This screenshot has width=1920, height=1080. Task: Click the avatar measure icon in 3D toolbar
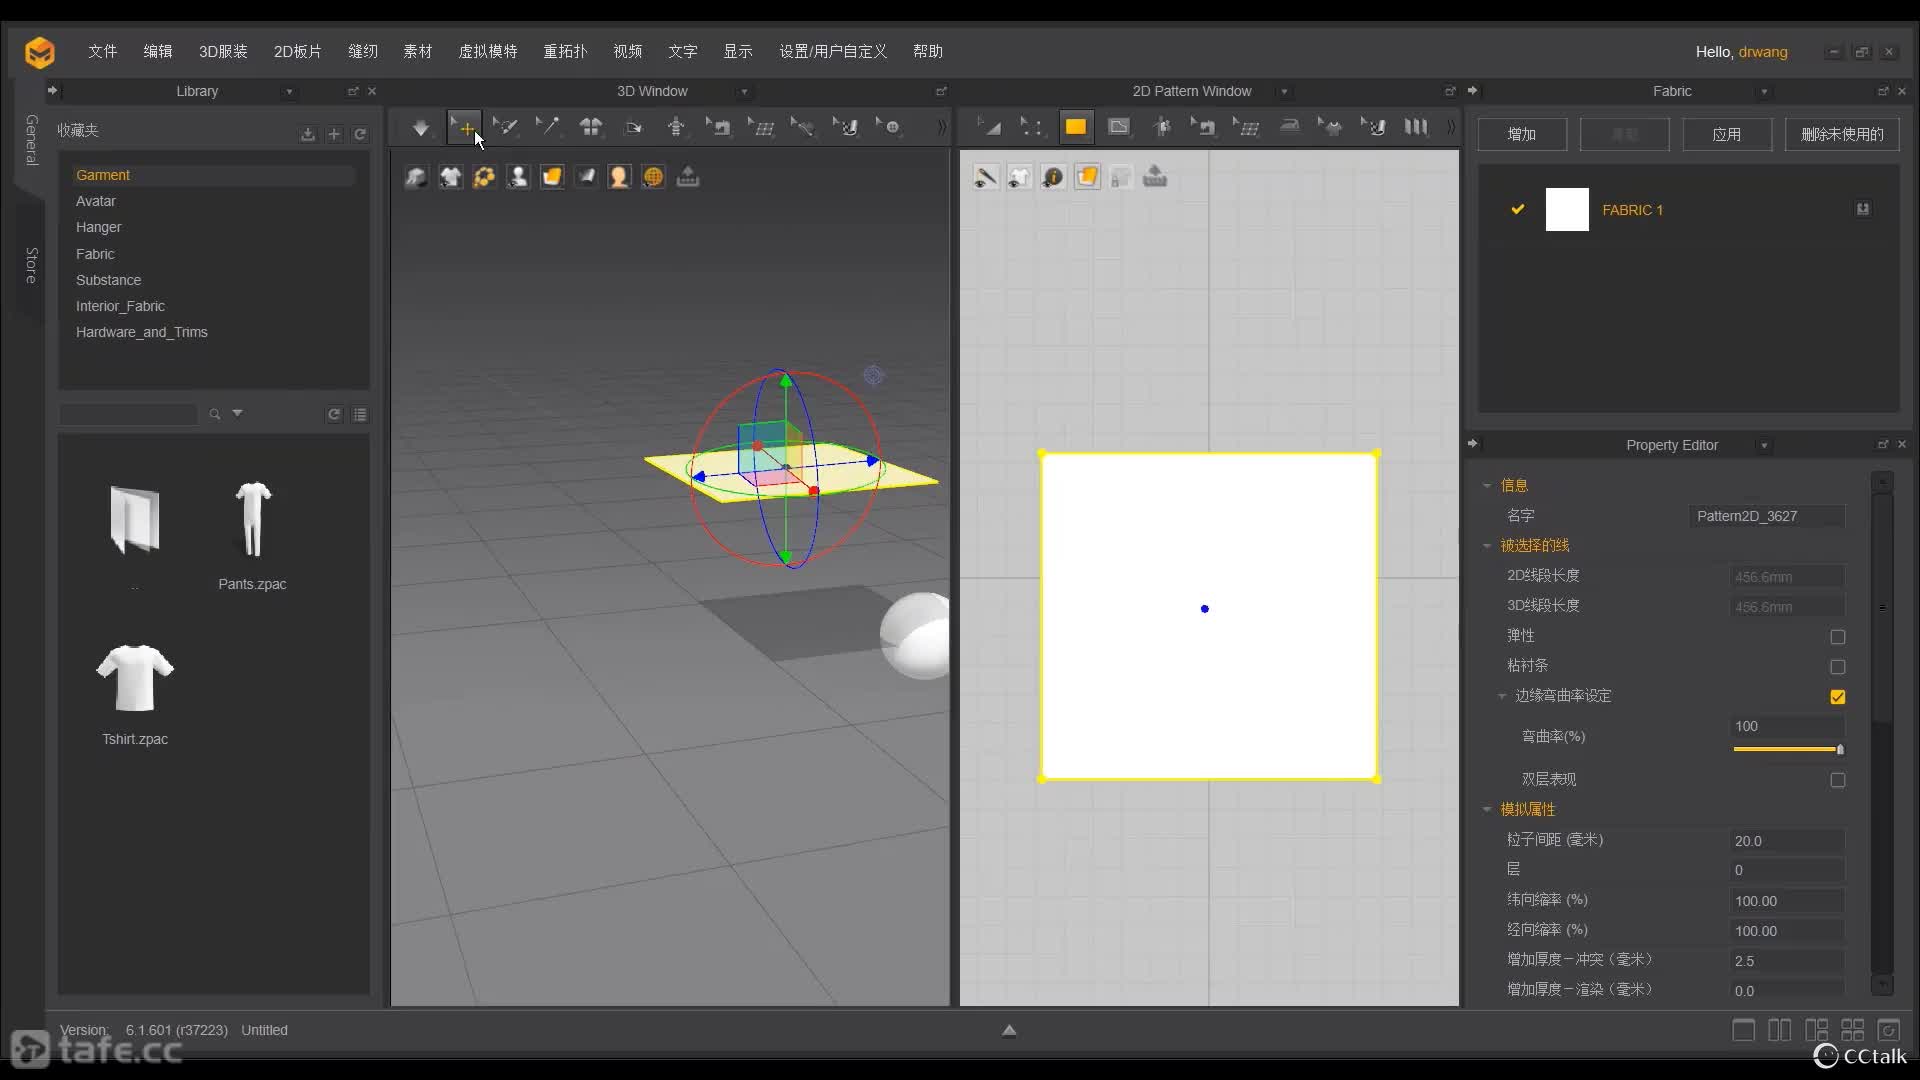coord(677,128)
